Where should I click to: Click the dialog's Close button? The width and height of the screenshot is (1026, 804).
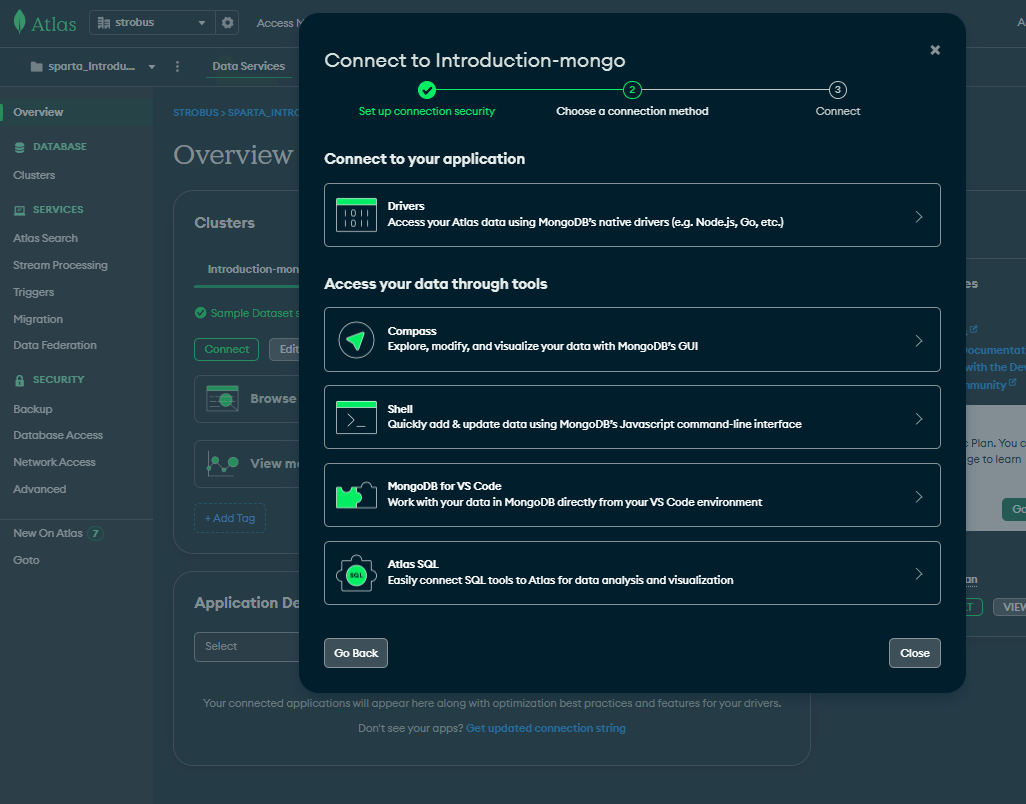[915, 653]
